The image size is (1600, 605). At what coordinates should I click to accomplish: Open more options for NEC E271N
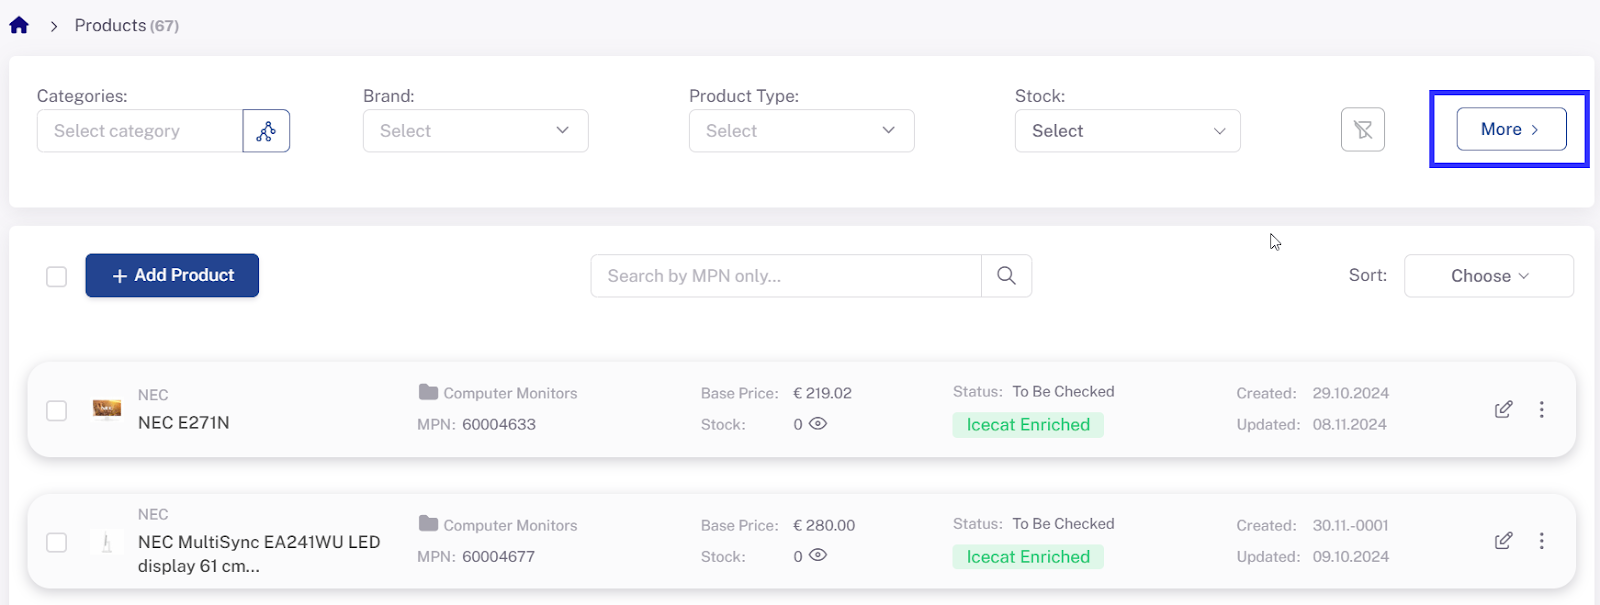(x=1541, y=409)
